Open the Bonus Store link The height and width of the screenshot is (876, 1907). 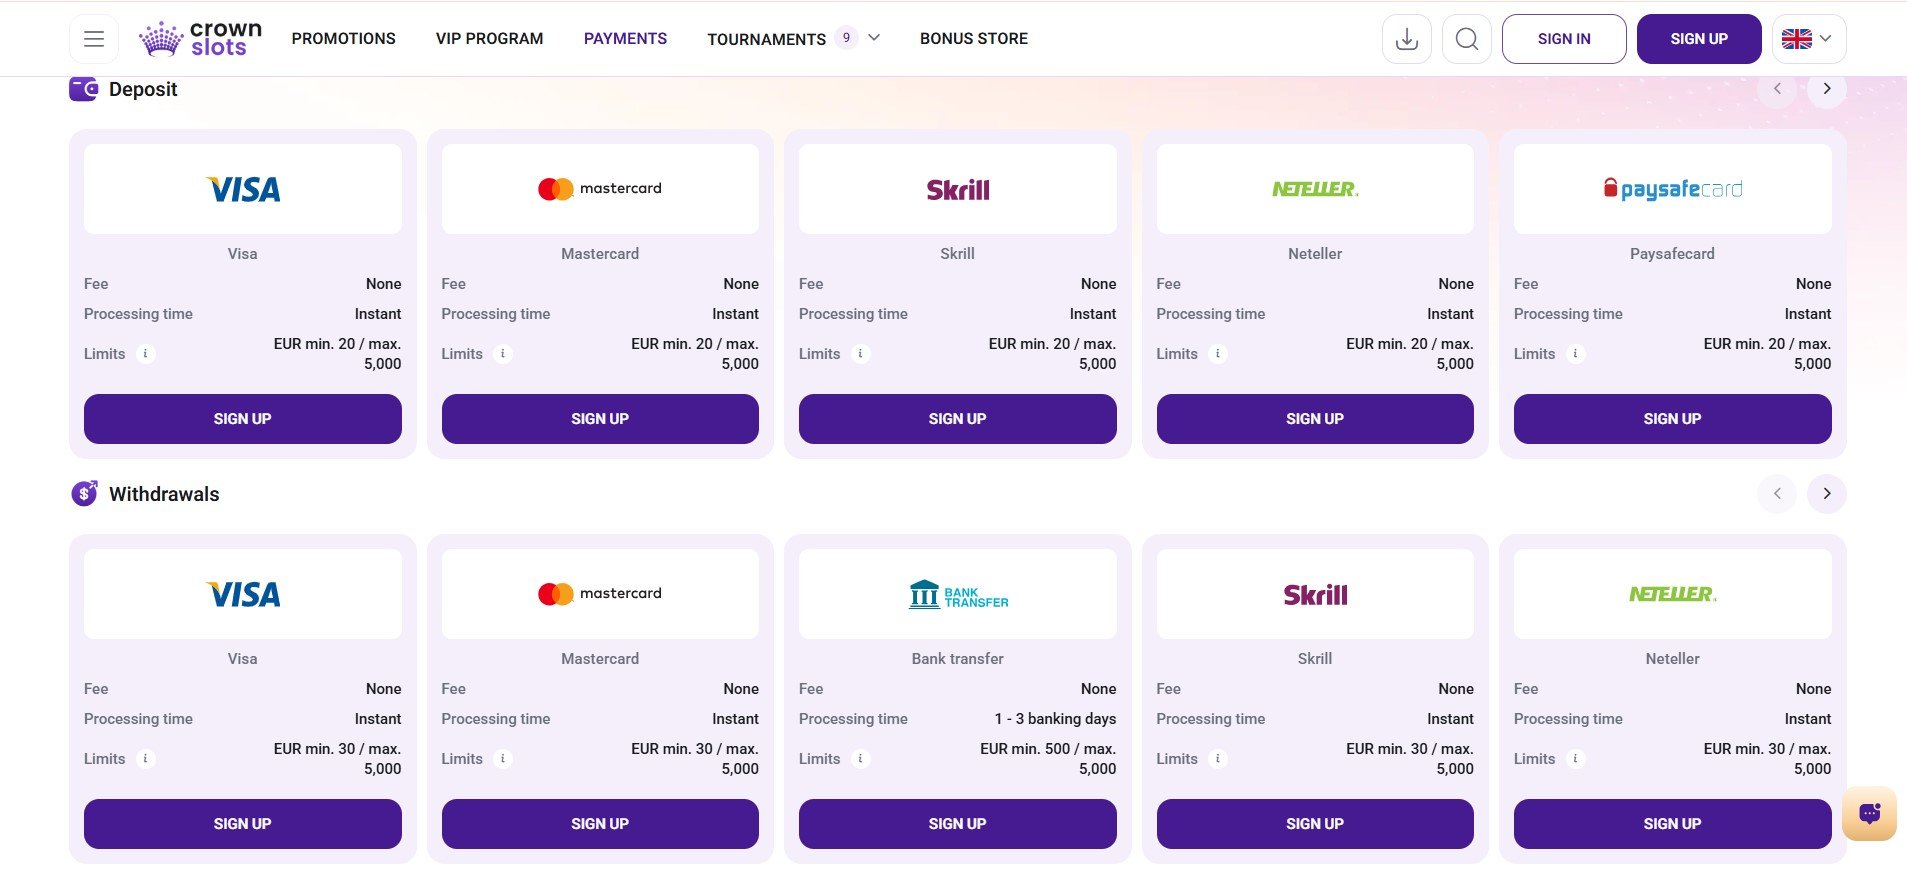coord(973,39)
